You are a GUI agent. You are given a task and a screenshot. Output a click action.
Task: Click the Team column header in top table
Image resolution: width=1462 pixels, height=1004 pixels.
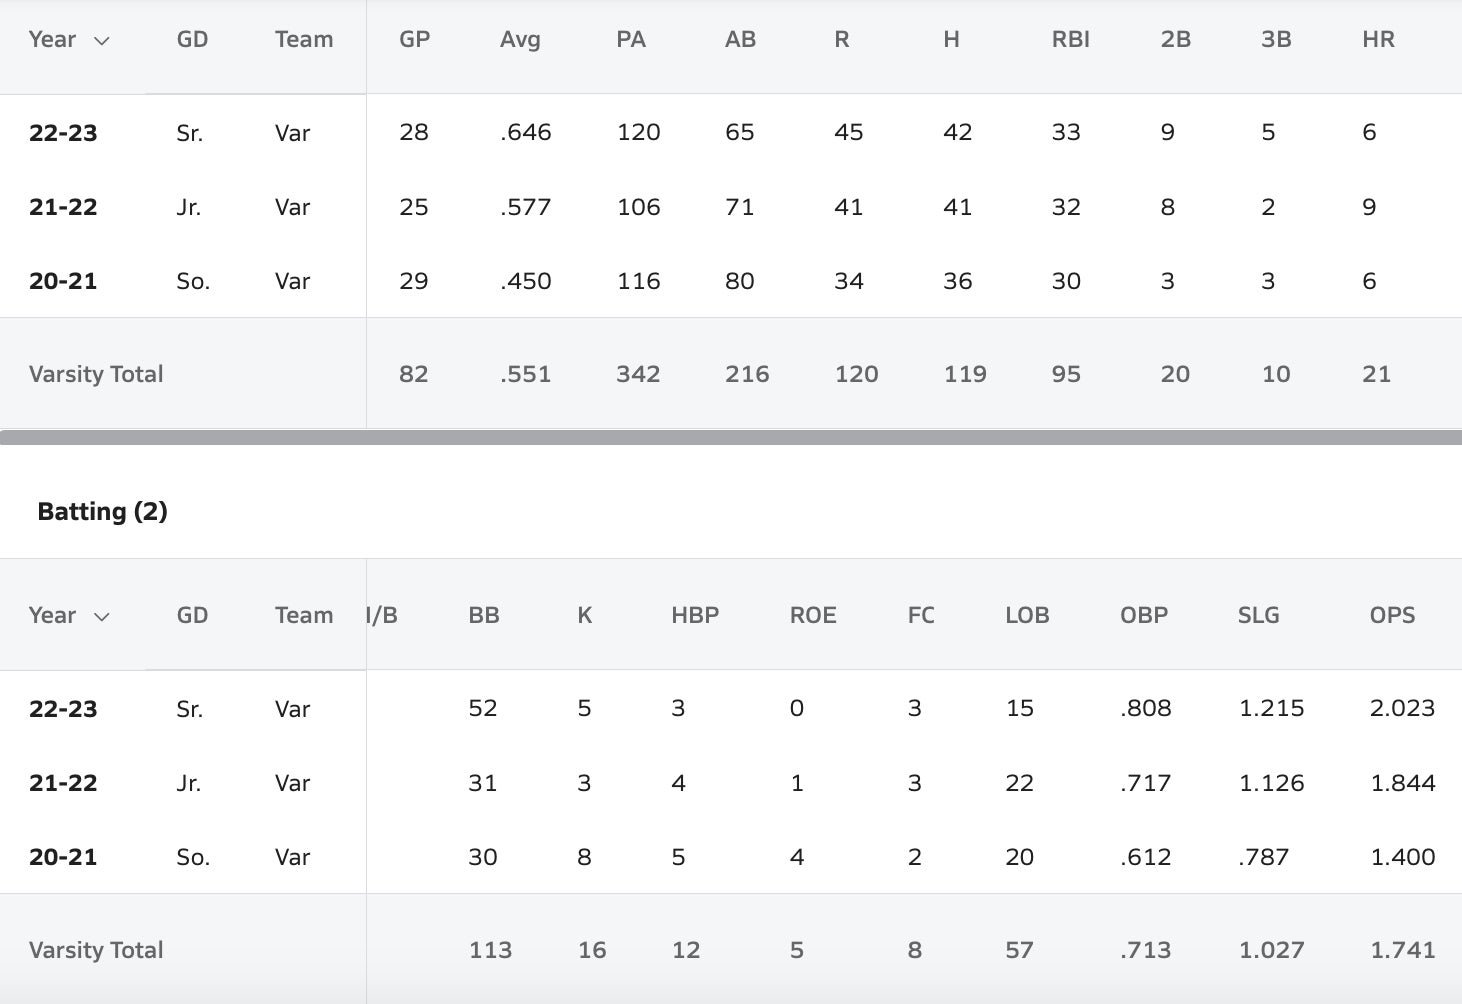click(304, 40)
